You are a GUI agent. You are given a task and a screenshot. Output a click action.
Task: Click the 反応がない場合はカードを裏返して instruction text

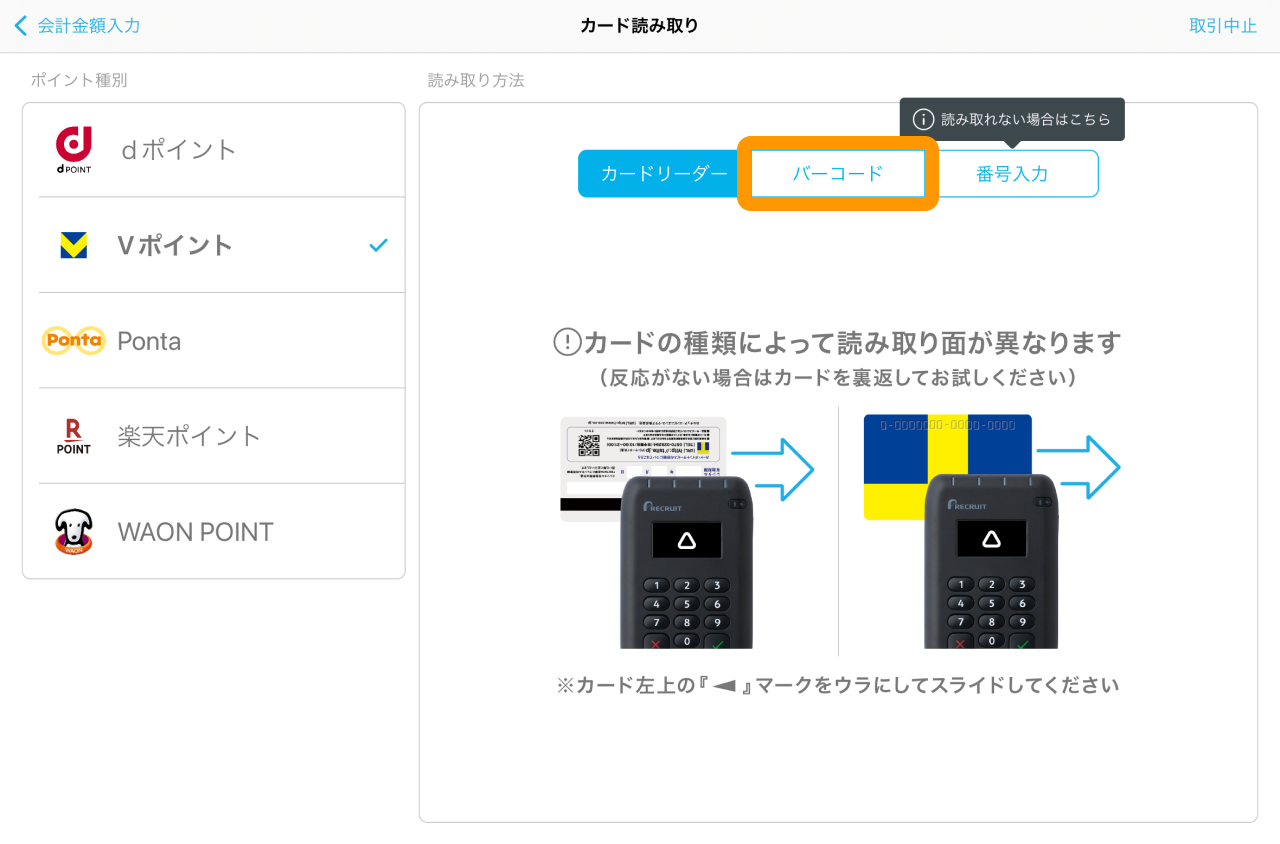pyautogui.click(x=838, y=378)
